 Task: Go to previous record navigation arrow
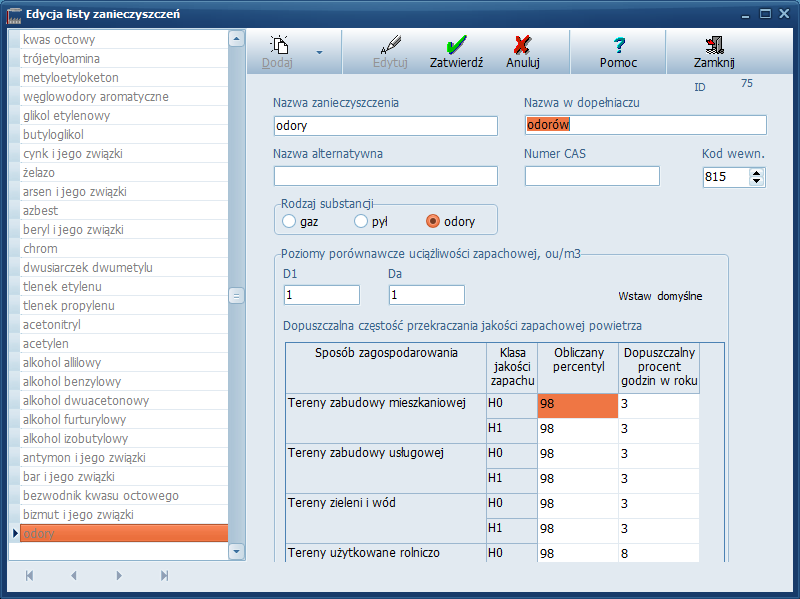pyautogui.click(x=74, y=576)
